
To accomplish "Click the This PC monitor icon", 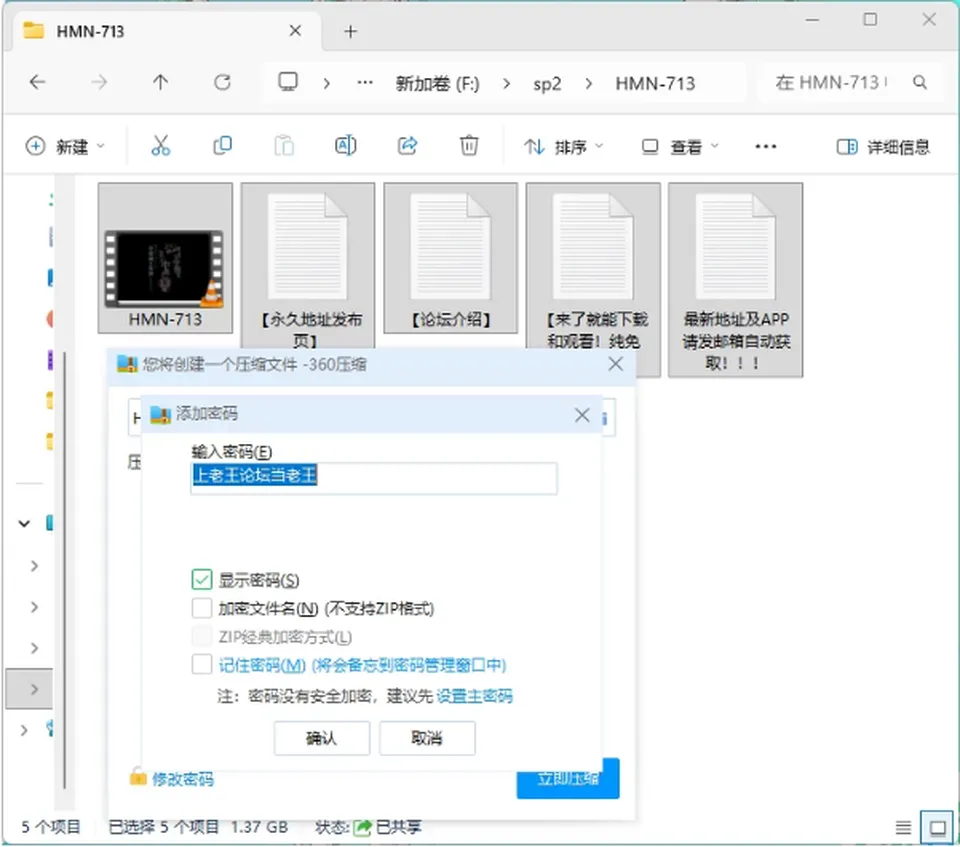I will [x=288, y=81].
